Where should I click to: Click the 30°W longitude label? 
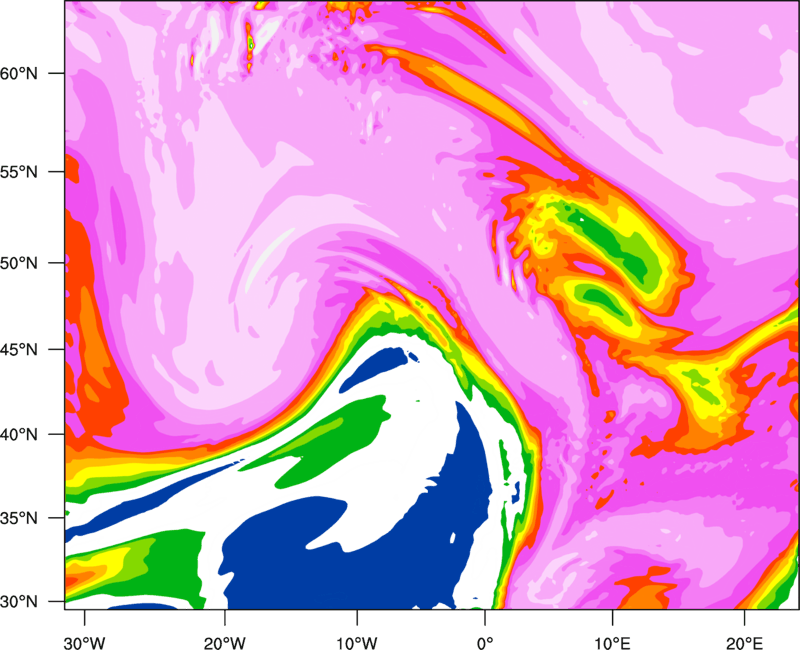tap(85, 643)
